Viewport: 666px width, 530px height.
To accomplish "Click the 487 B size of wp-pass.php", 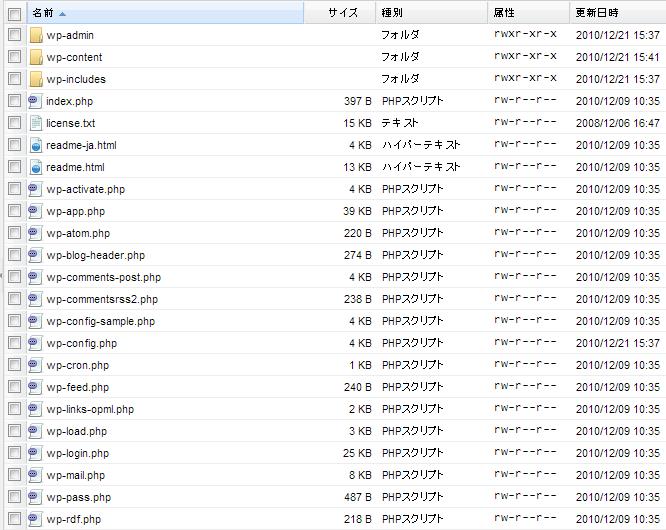I will click(x=358, y=497).
